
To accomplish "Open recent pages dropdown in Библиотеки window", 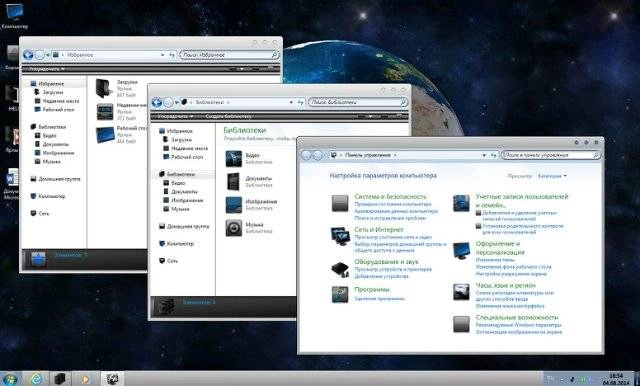I will coord(177,102).
